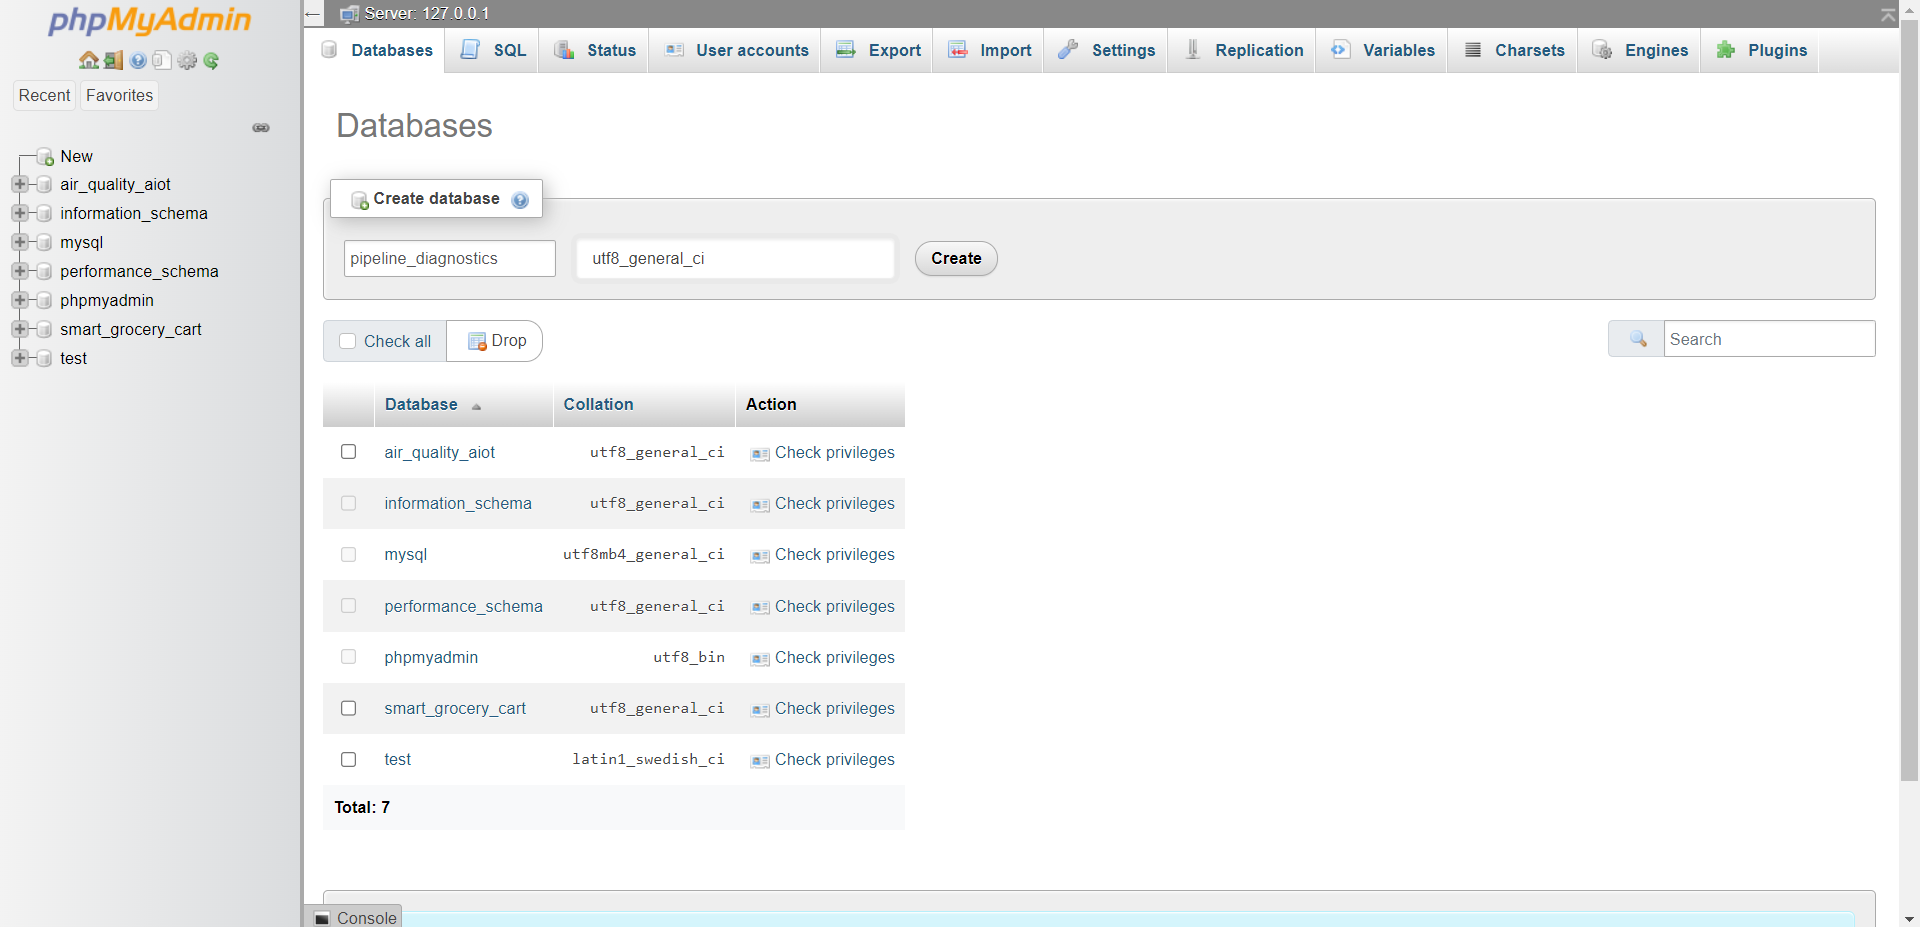Expand phpmyadmin node in the navigation tree
The image size is (1920, 927).
[x=19, y=301]
